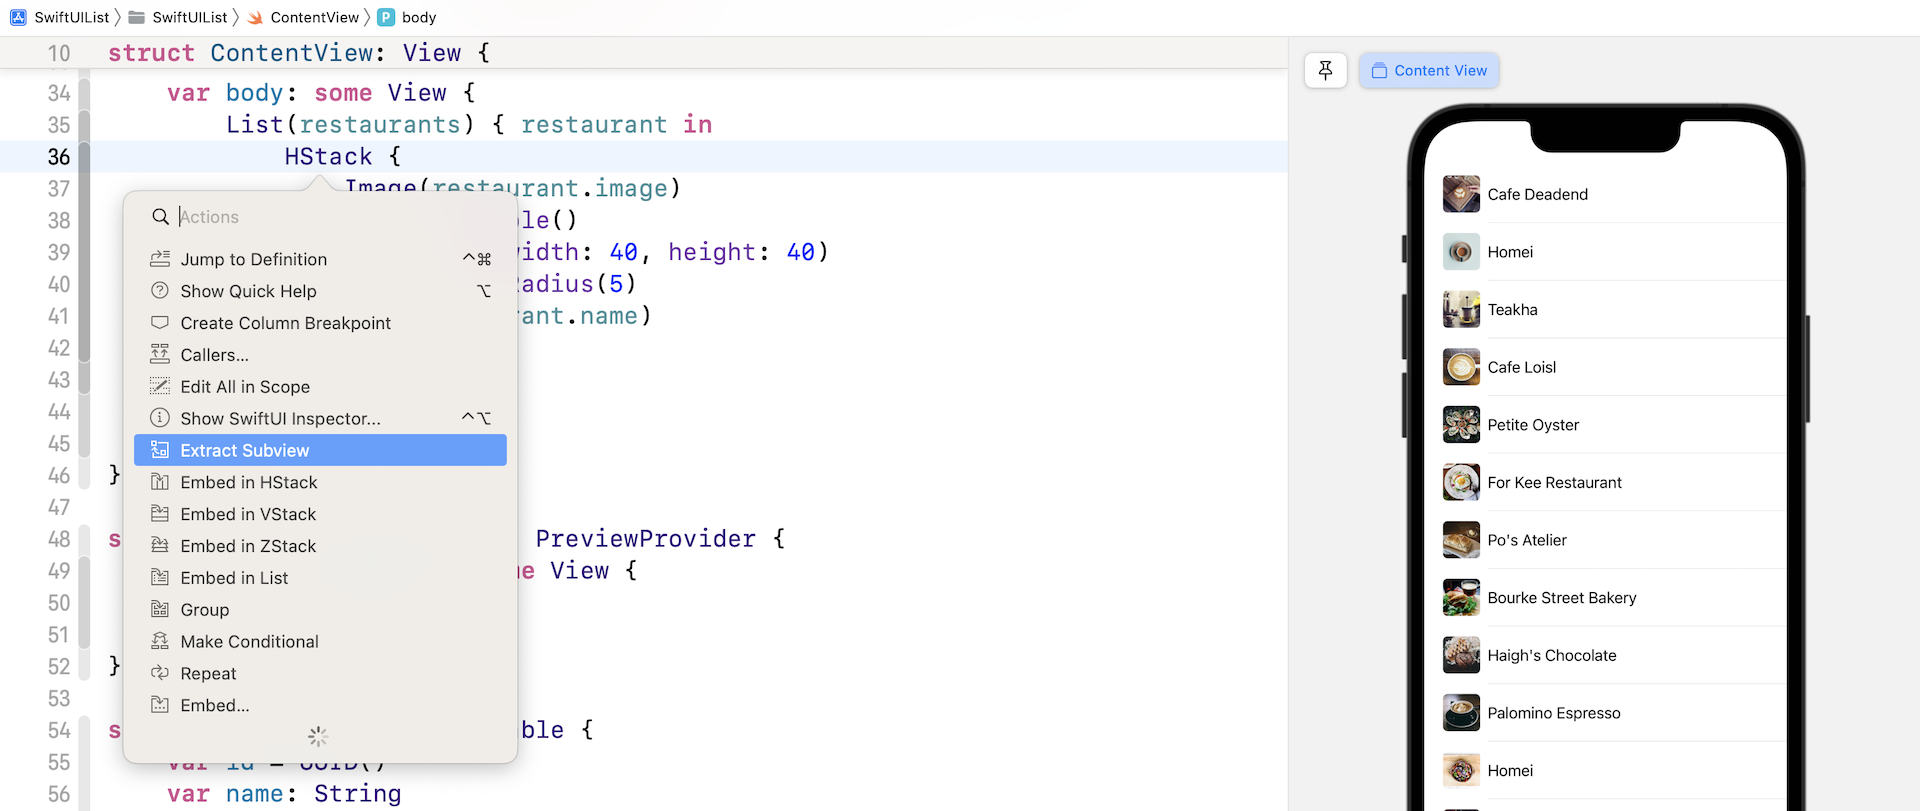Click the Jump to Definition icon
1920x811 pixels.
click(x=160, y=259)
